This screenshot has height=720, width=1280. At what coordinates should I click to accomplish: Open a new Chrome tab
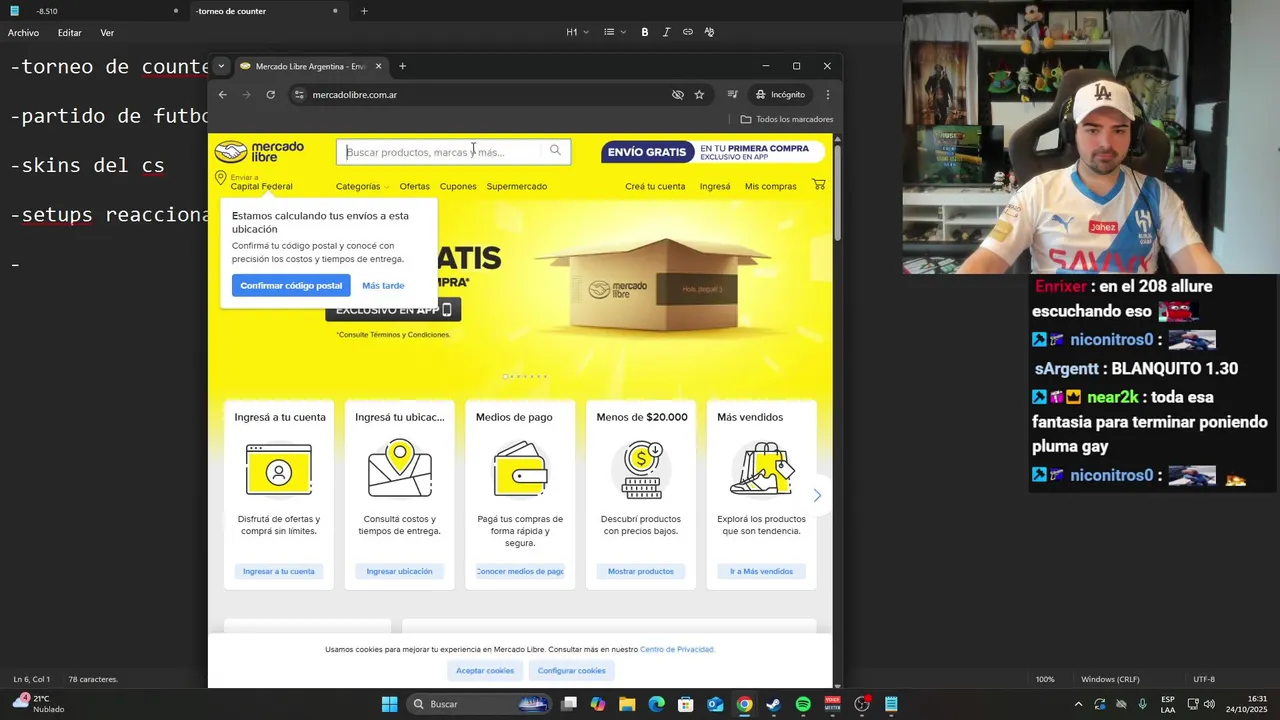pos(402,66)
